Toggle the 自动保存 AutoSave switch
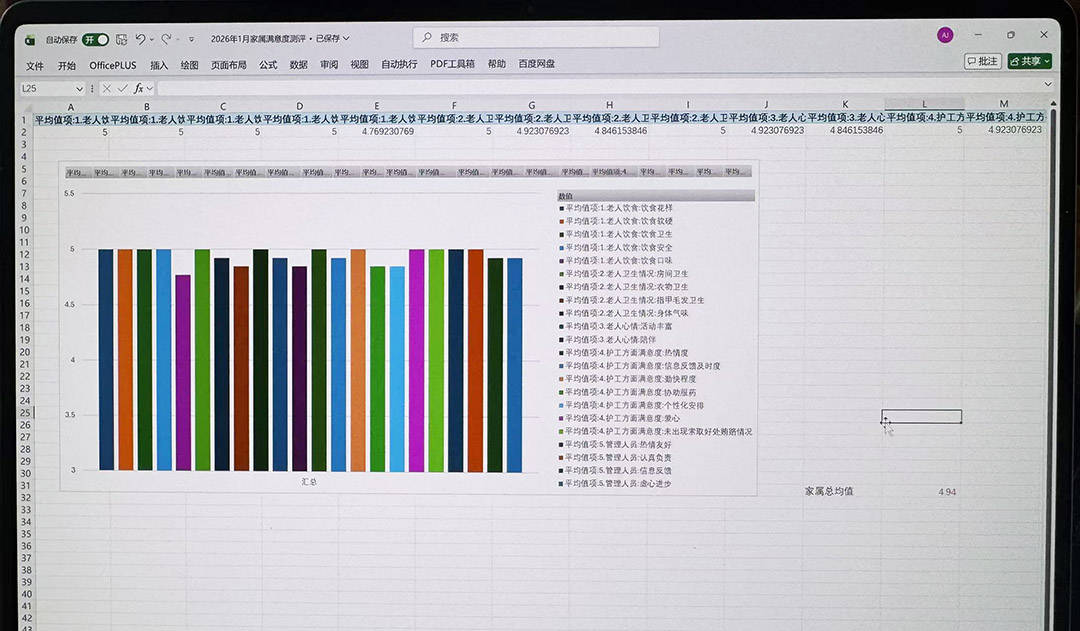Image resolution: width=1080 pixels, height=631 pixels. (x=95, y=39)
